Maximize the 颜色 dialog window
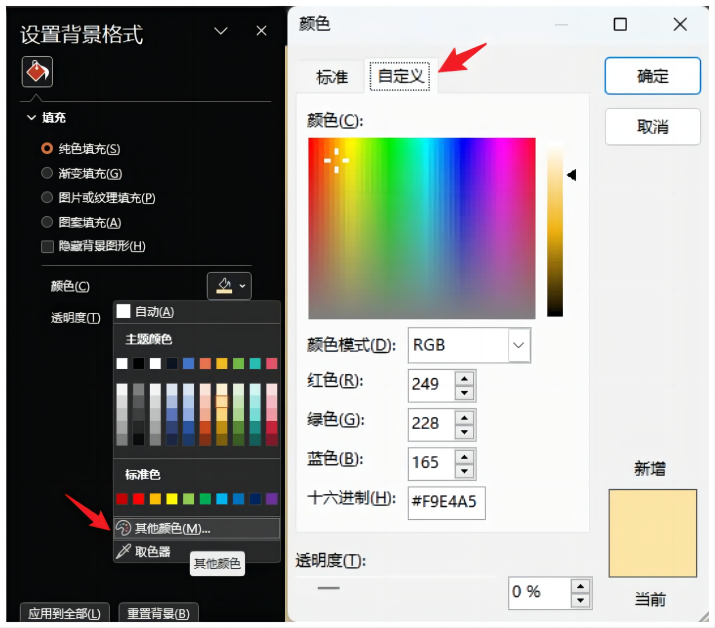The height and width of the screenshot is (628, 715). 620,24
